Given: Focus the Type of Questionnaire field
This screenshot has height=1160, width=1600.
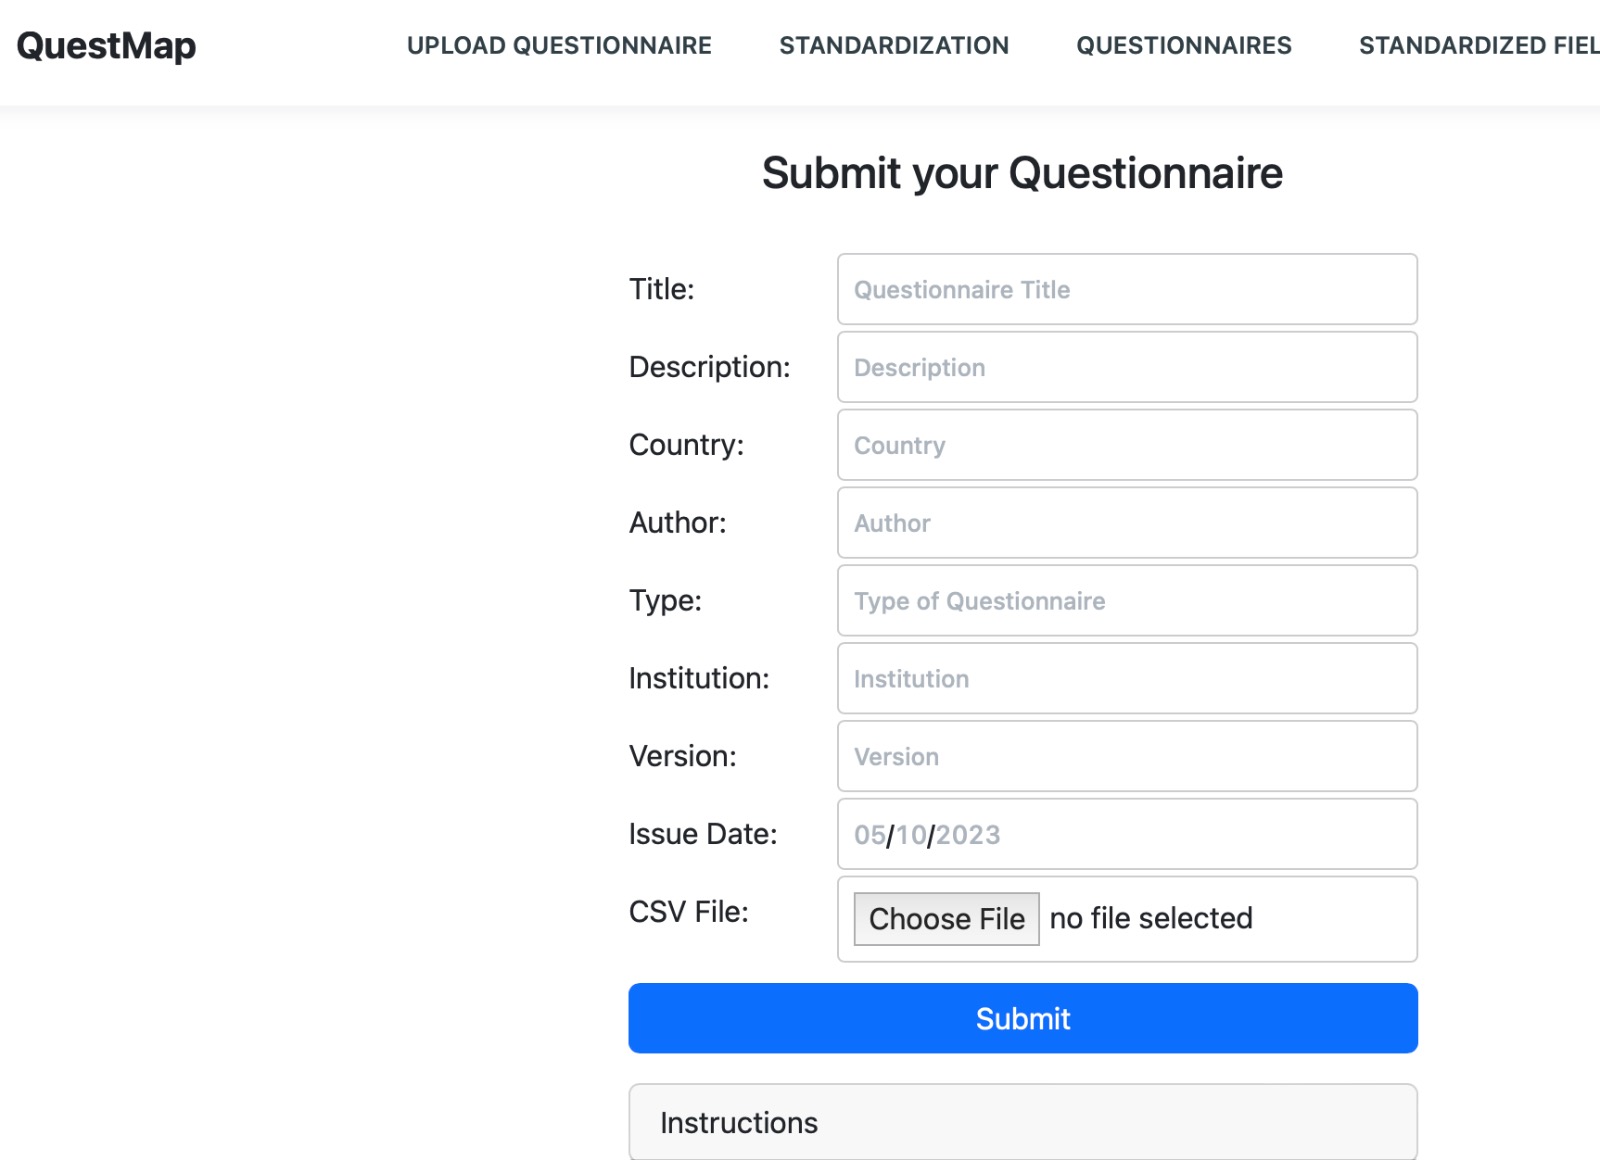Looking at the screenshot, I should point(1127,601).
